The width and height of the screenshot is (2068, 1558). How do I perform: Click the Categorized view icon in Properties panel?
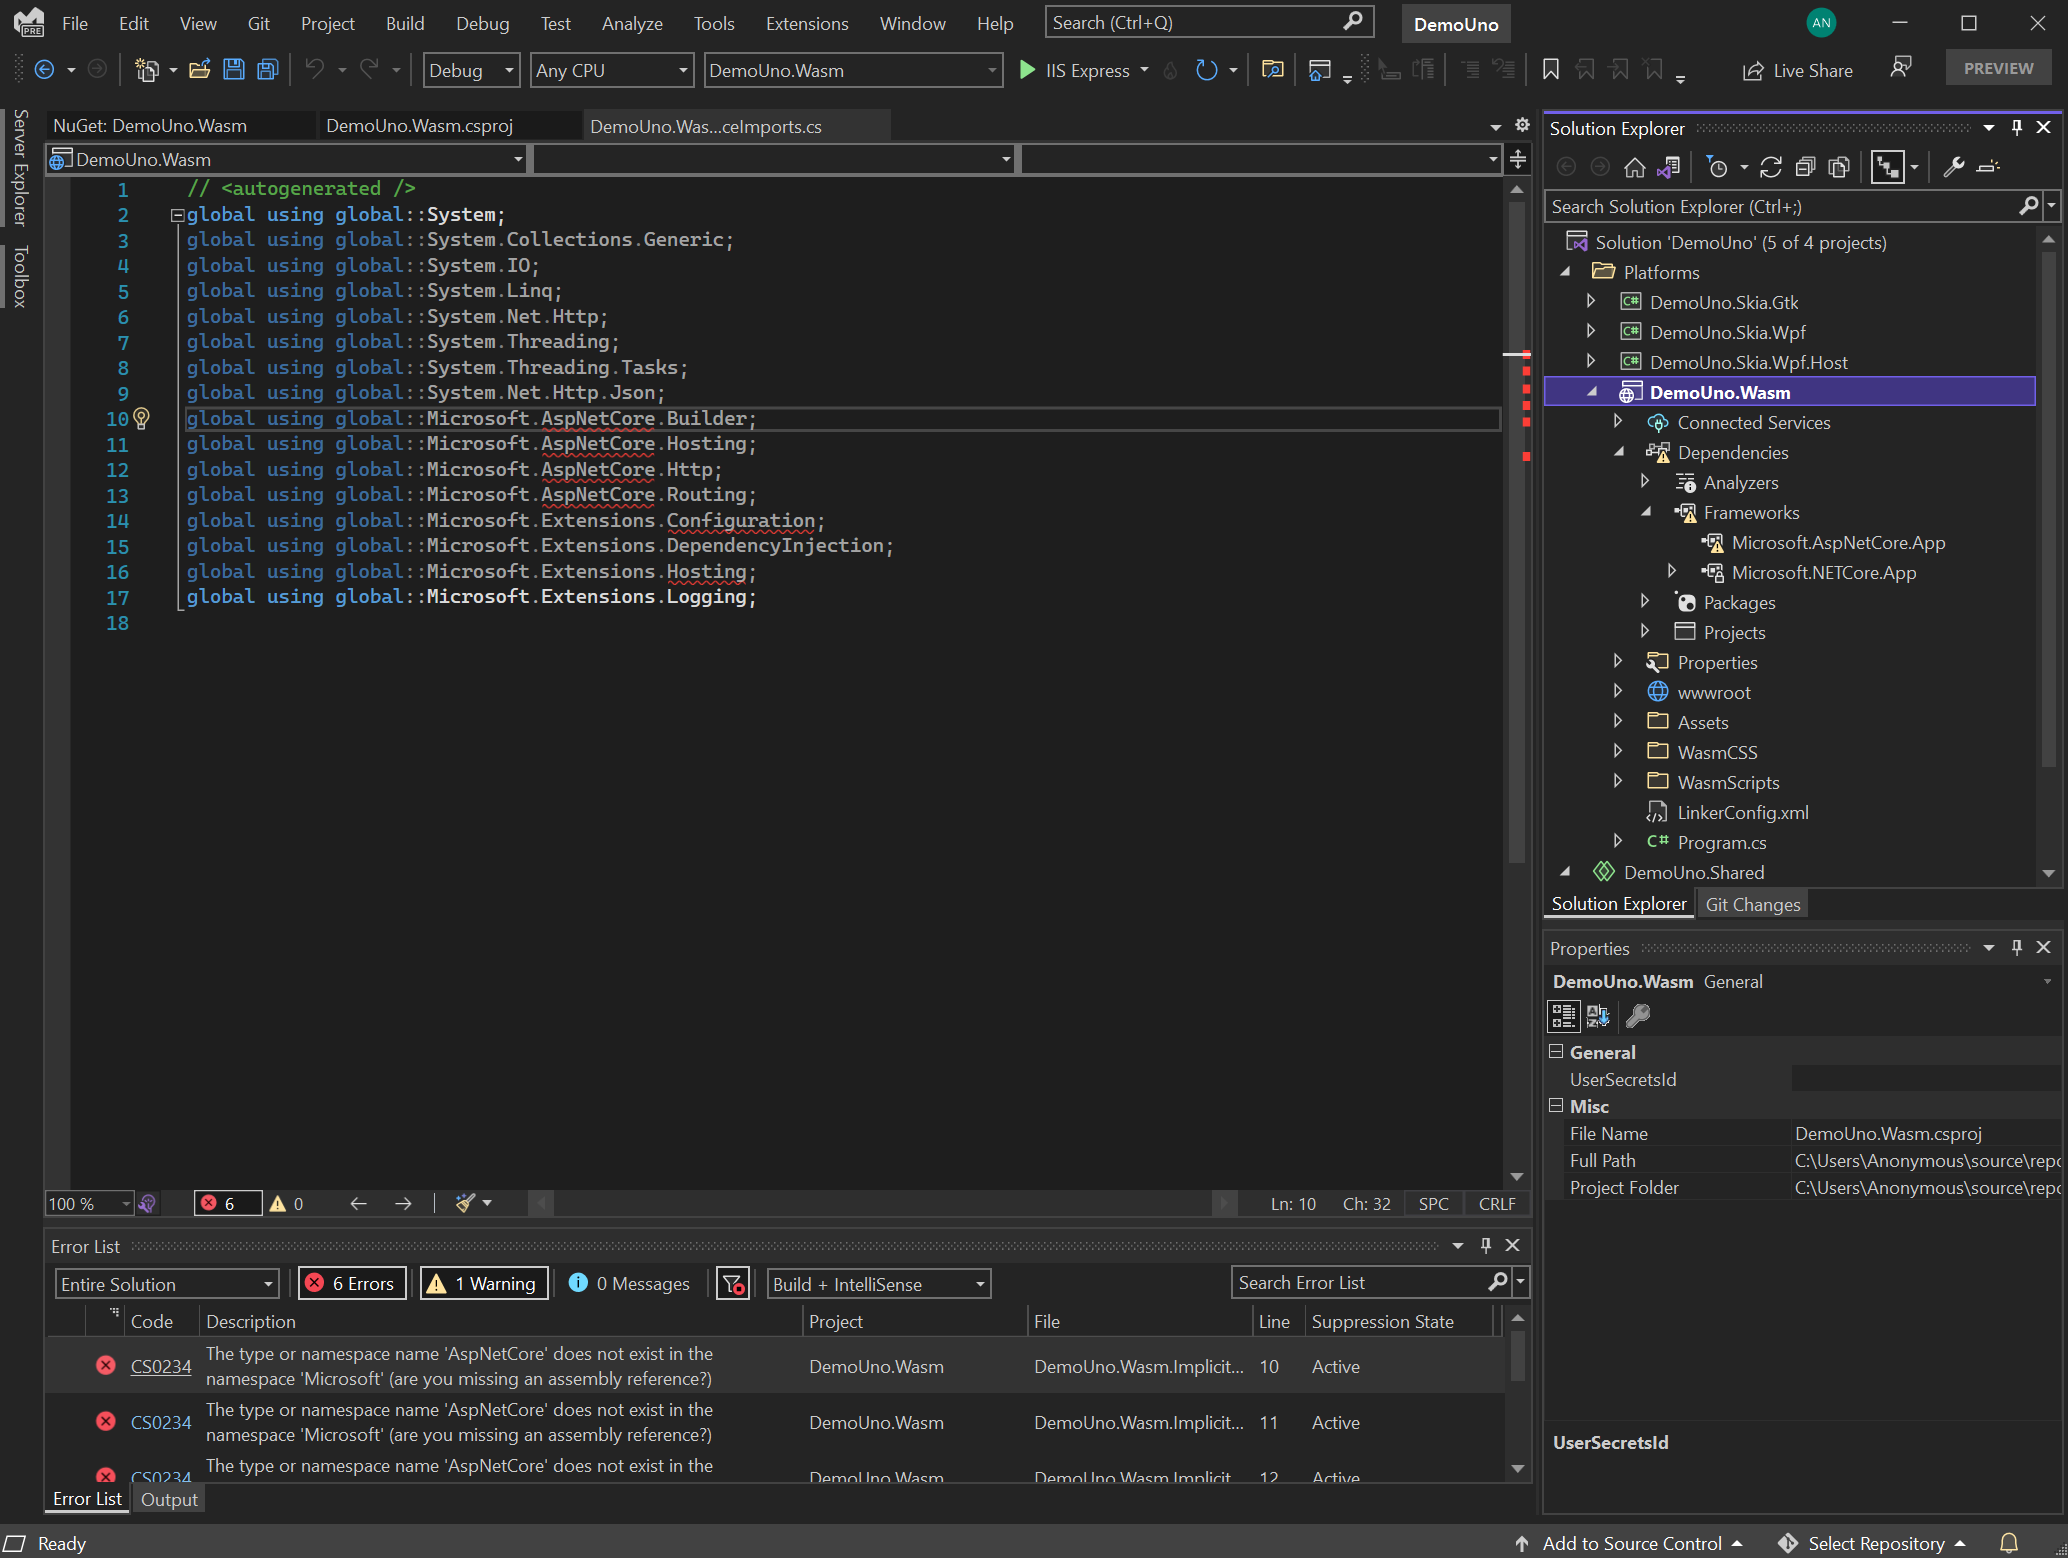coord(1564,1016)
